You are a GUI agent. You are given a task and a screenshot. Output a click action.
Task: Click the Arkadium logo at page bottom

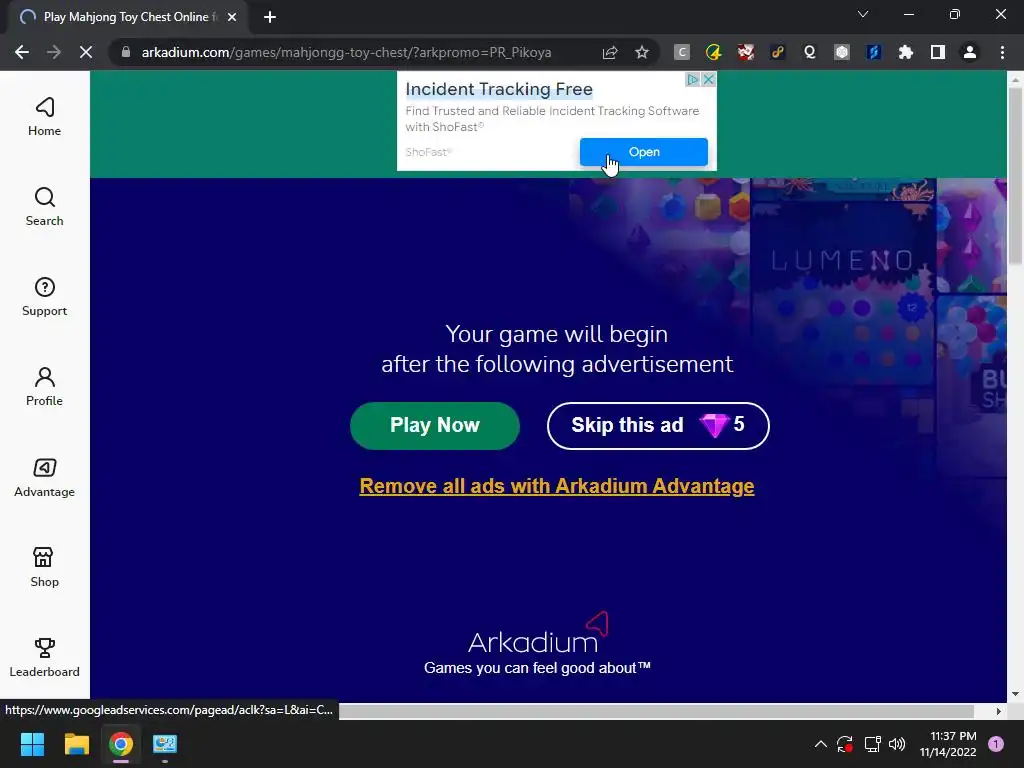pos(538,634)
